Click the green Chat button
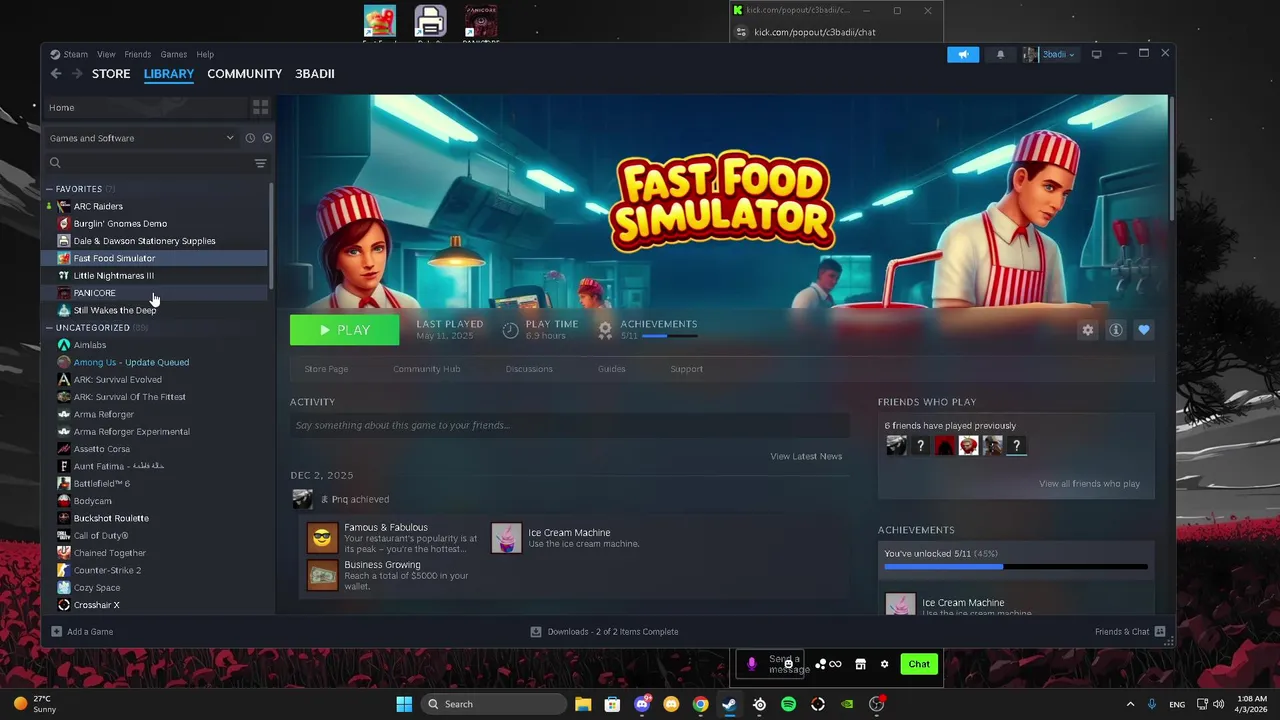This screenshot has height=720, width=1280. (919, 664)
